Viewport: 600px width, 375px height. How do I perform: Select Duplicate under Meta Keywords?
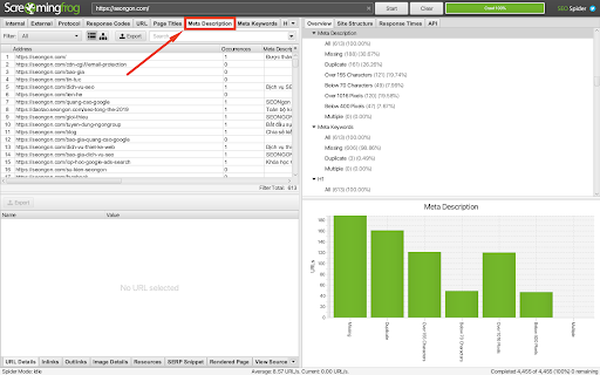pyautogui.click(x=349, y=158)
